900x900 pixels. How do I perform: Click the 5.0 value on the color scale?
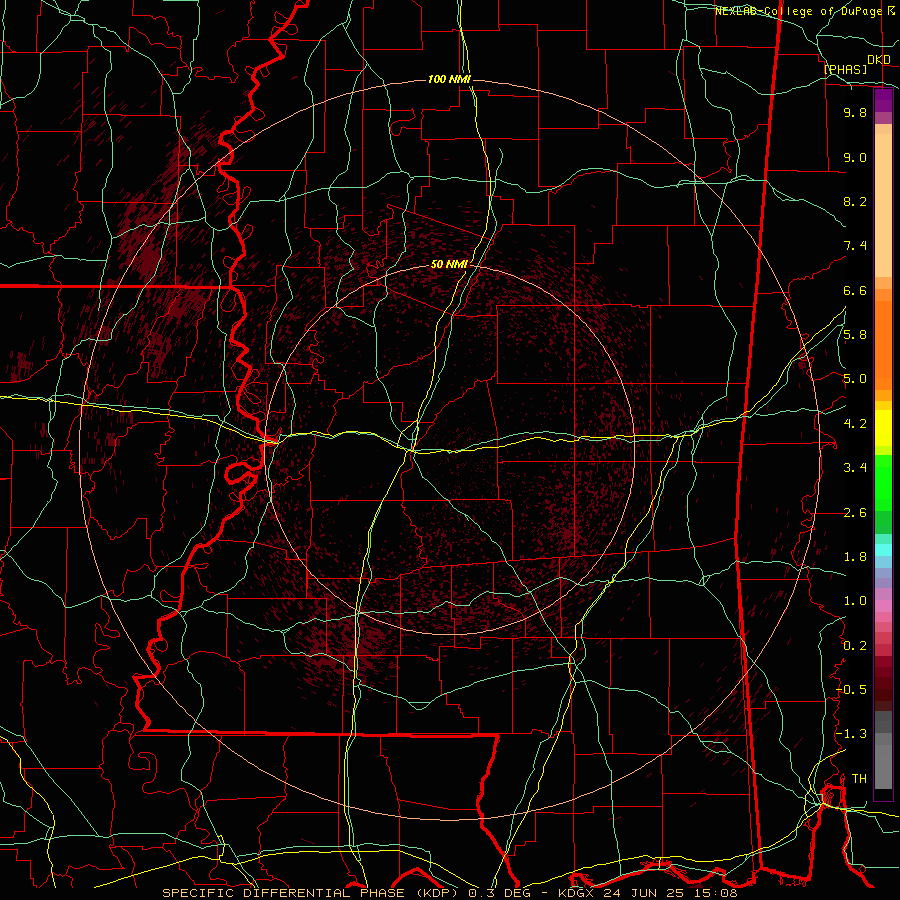855,379
